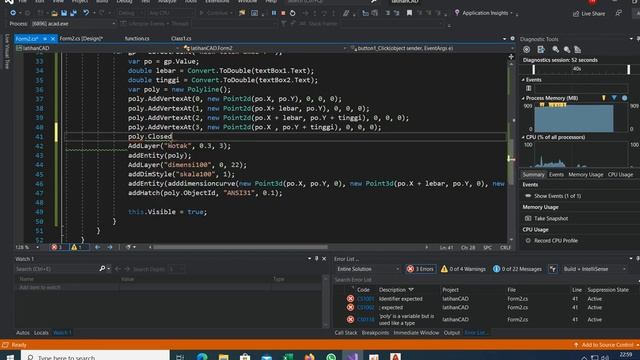This screenshot has width=640, height=360.
Task: Switch to the Call Stack tab
Action: click(x=346, y=333)
